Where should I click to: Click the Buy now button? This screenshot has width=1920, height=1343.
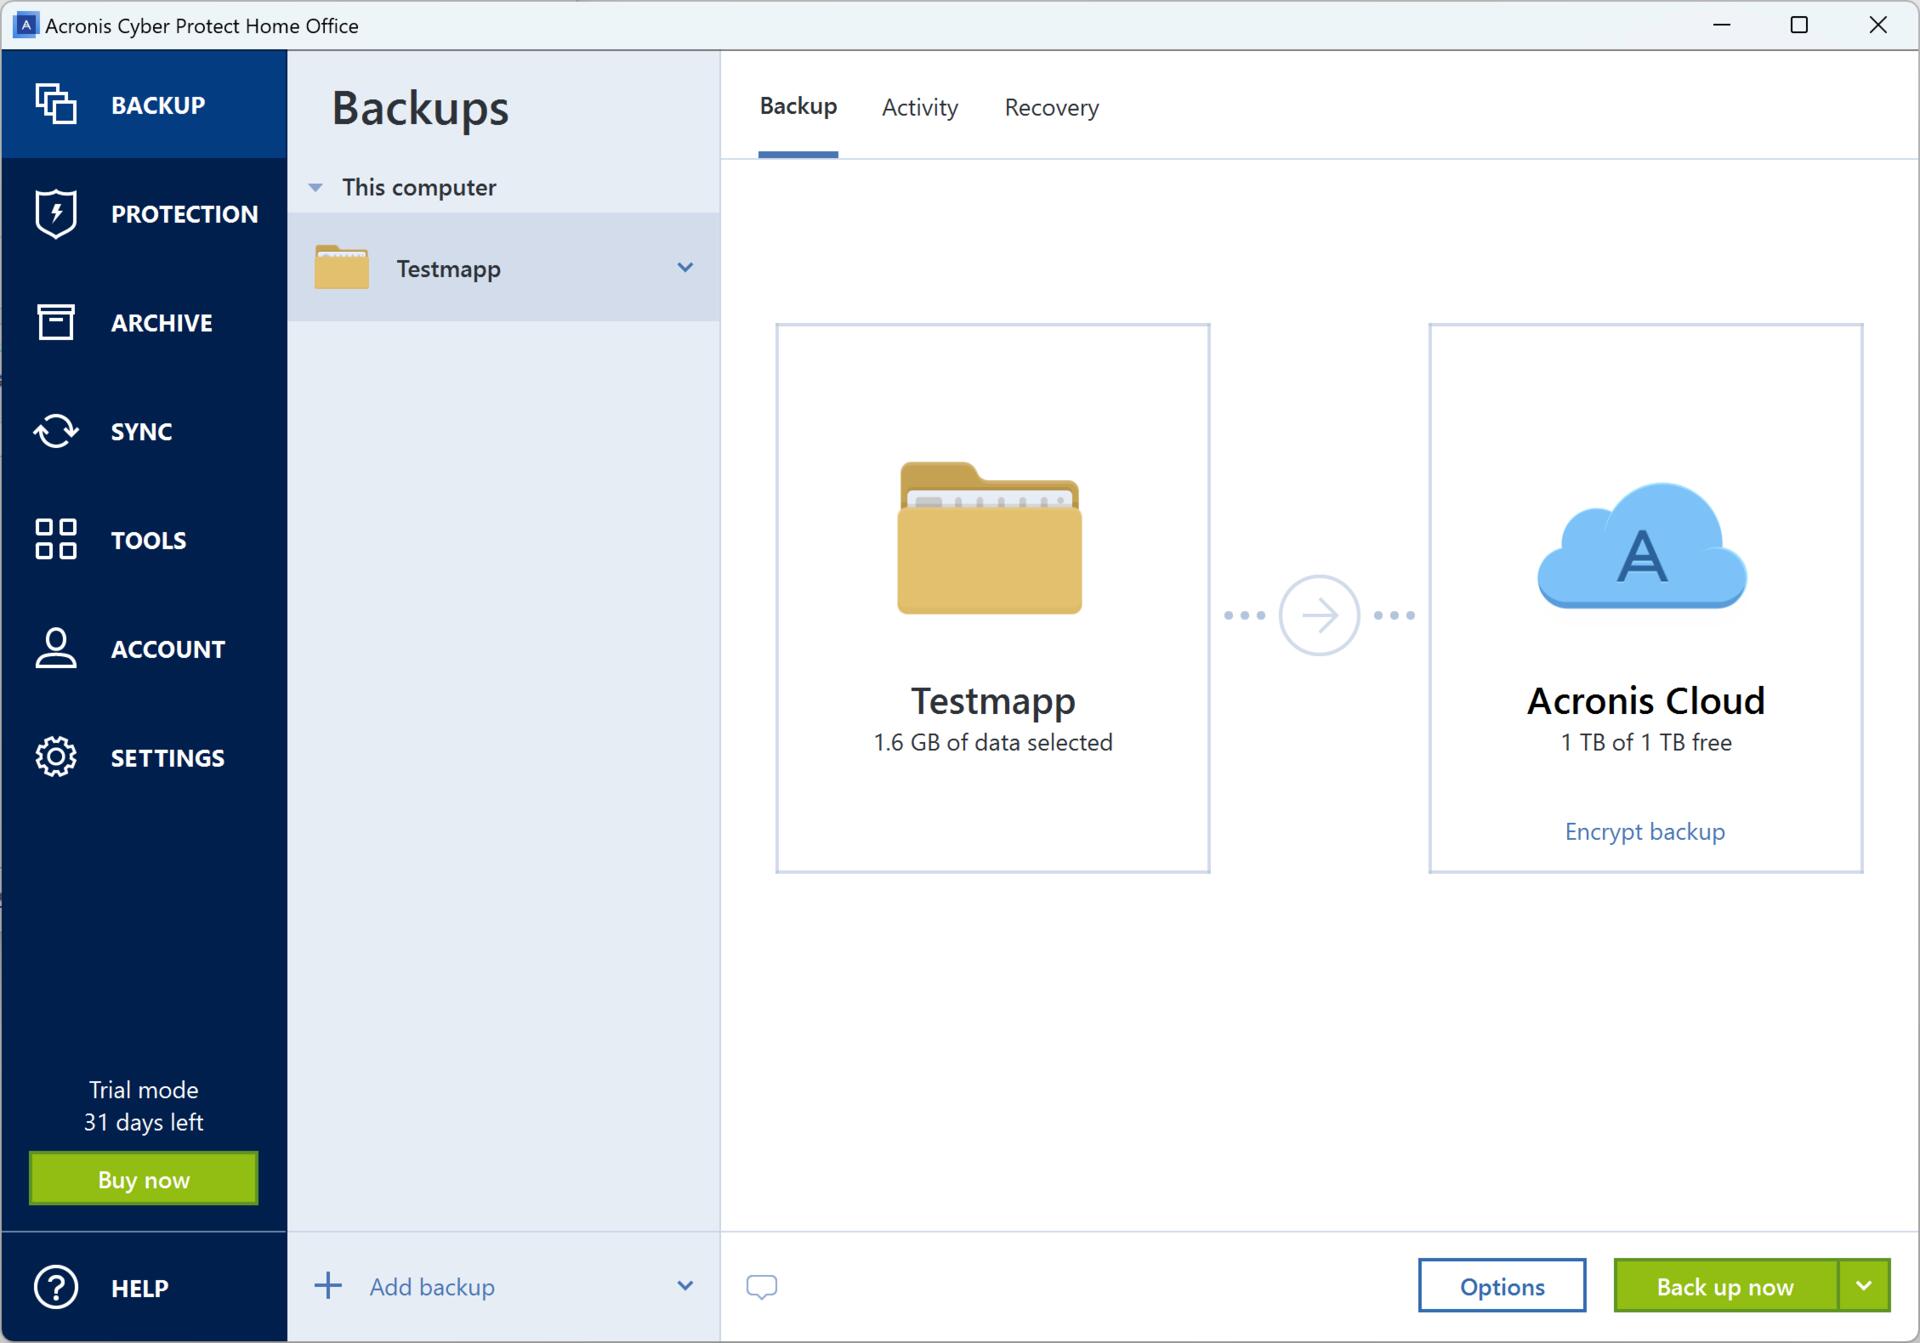pos(142,1180)
